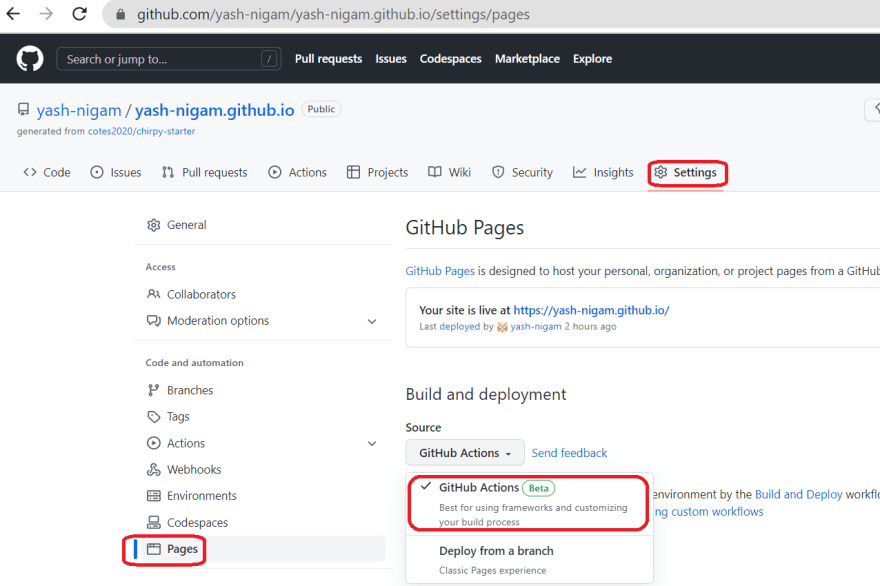Screen dimensions: 880x586
Task: Click the Pull requests tab branch icon
Action: point(167,172)
